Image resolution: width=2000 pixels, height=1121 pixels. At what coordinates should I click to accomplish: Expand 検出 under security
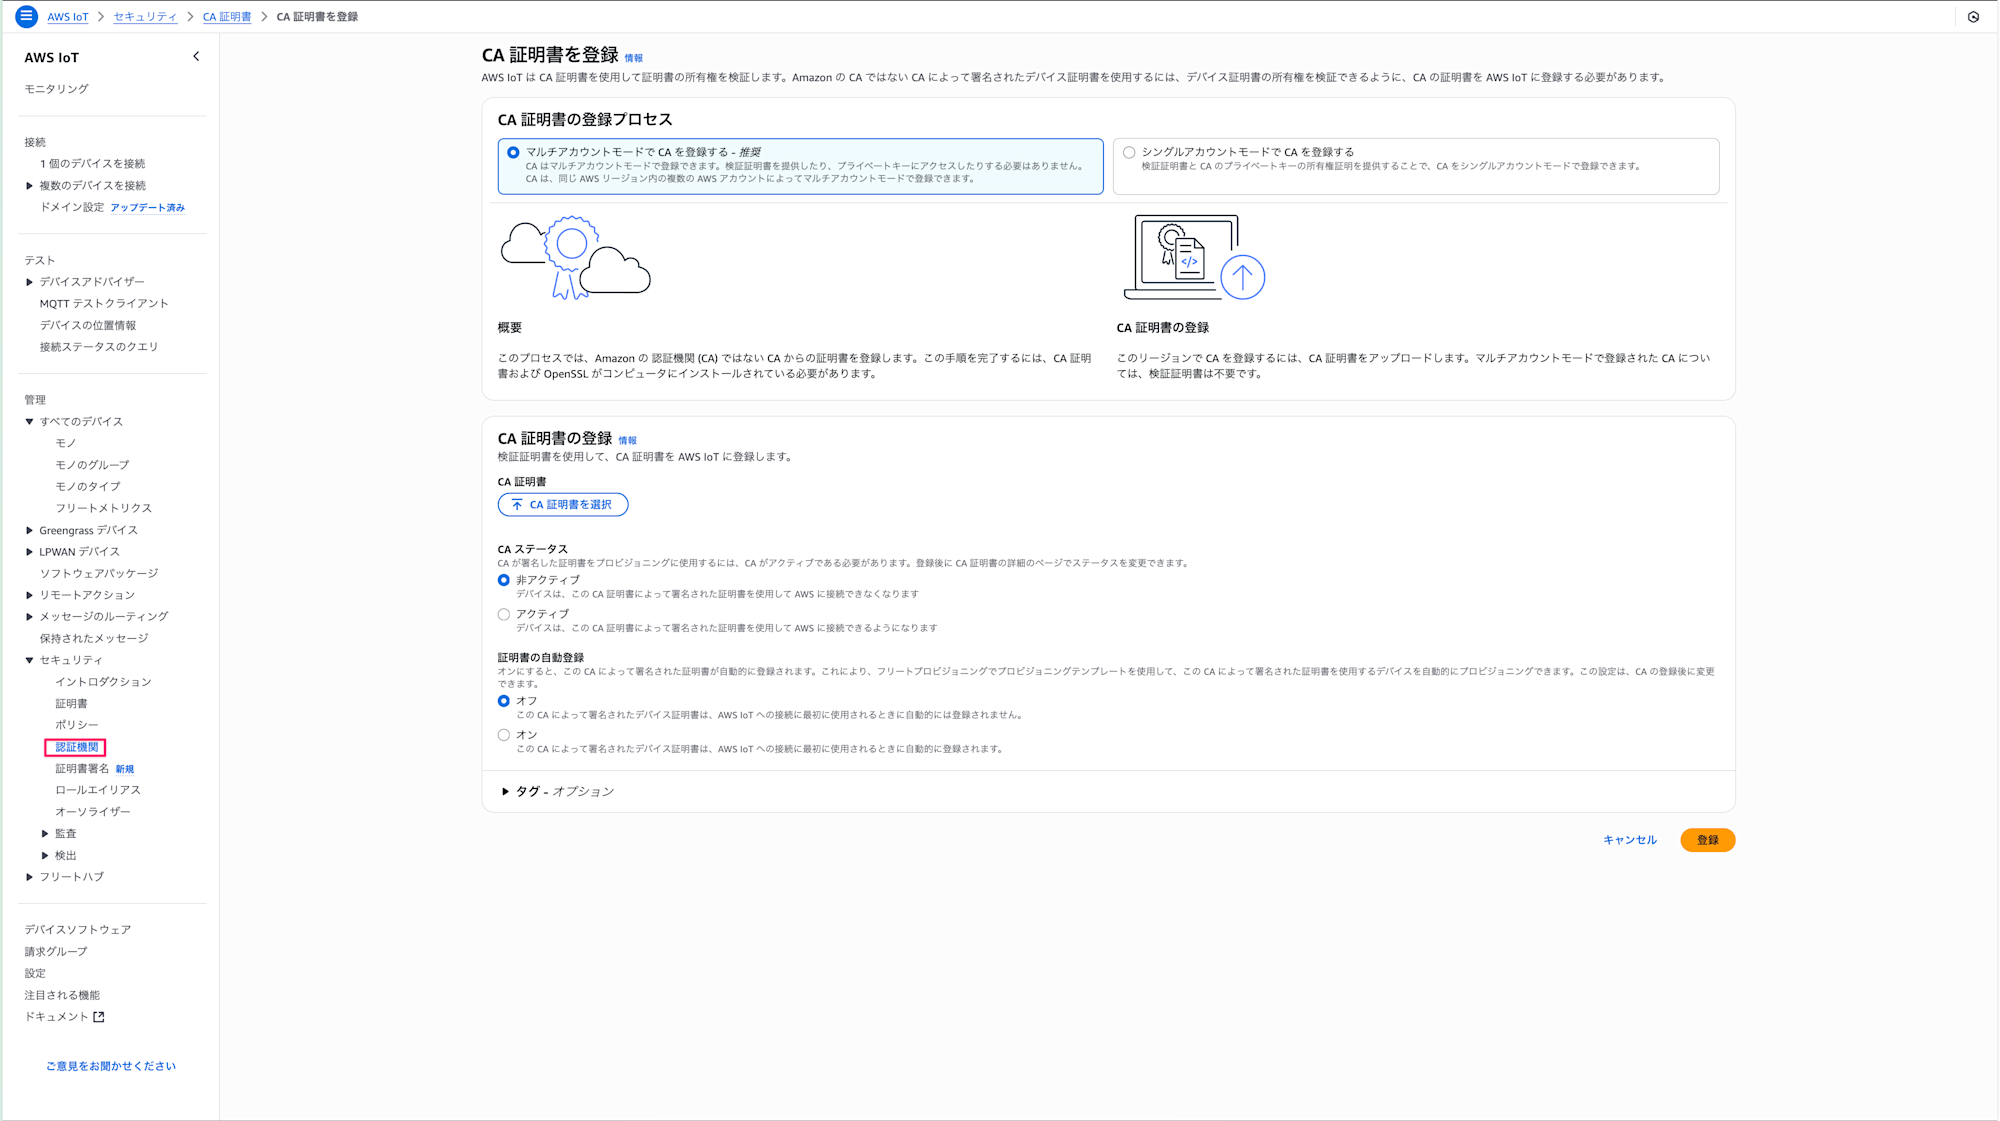click(x=45, y=856)
